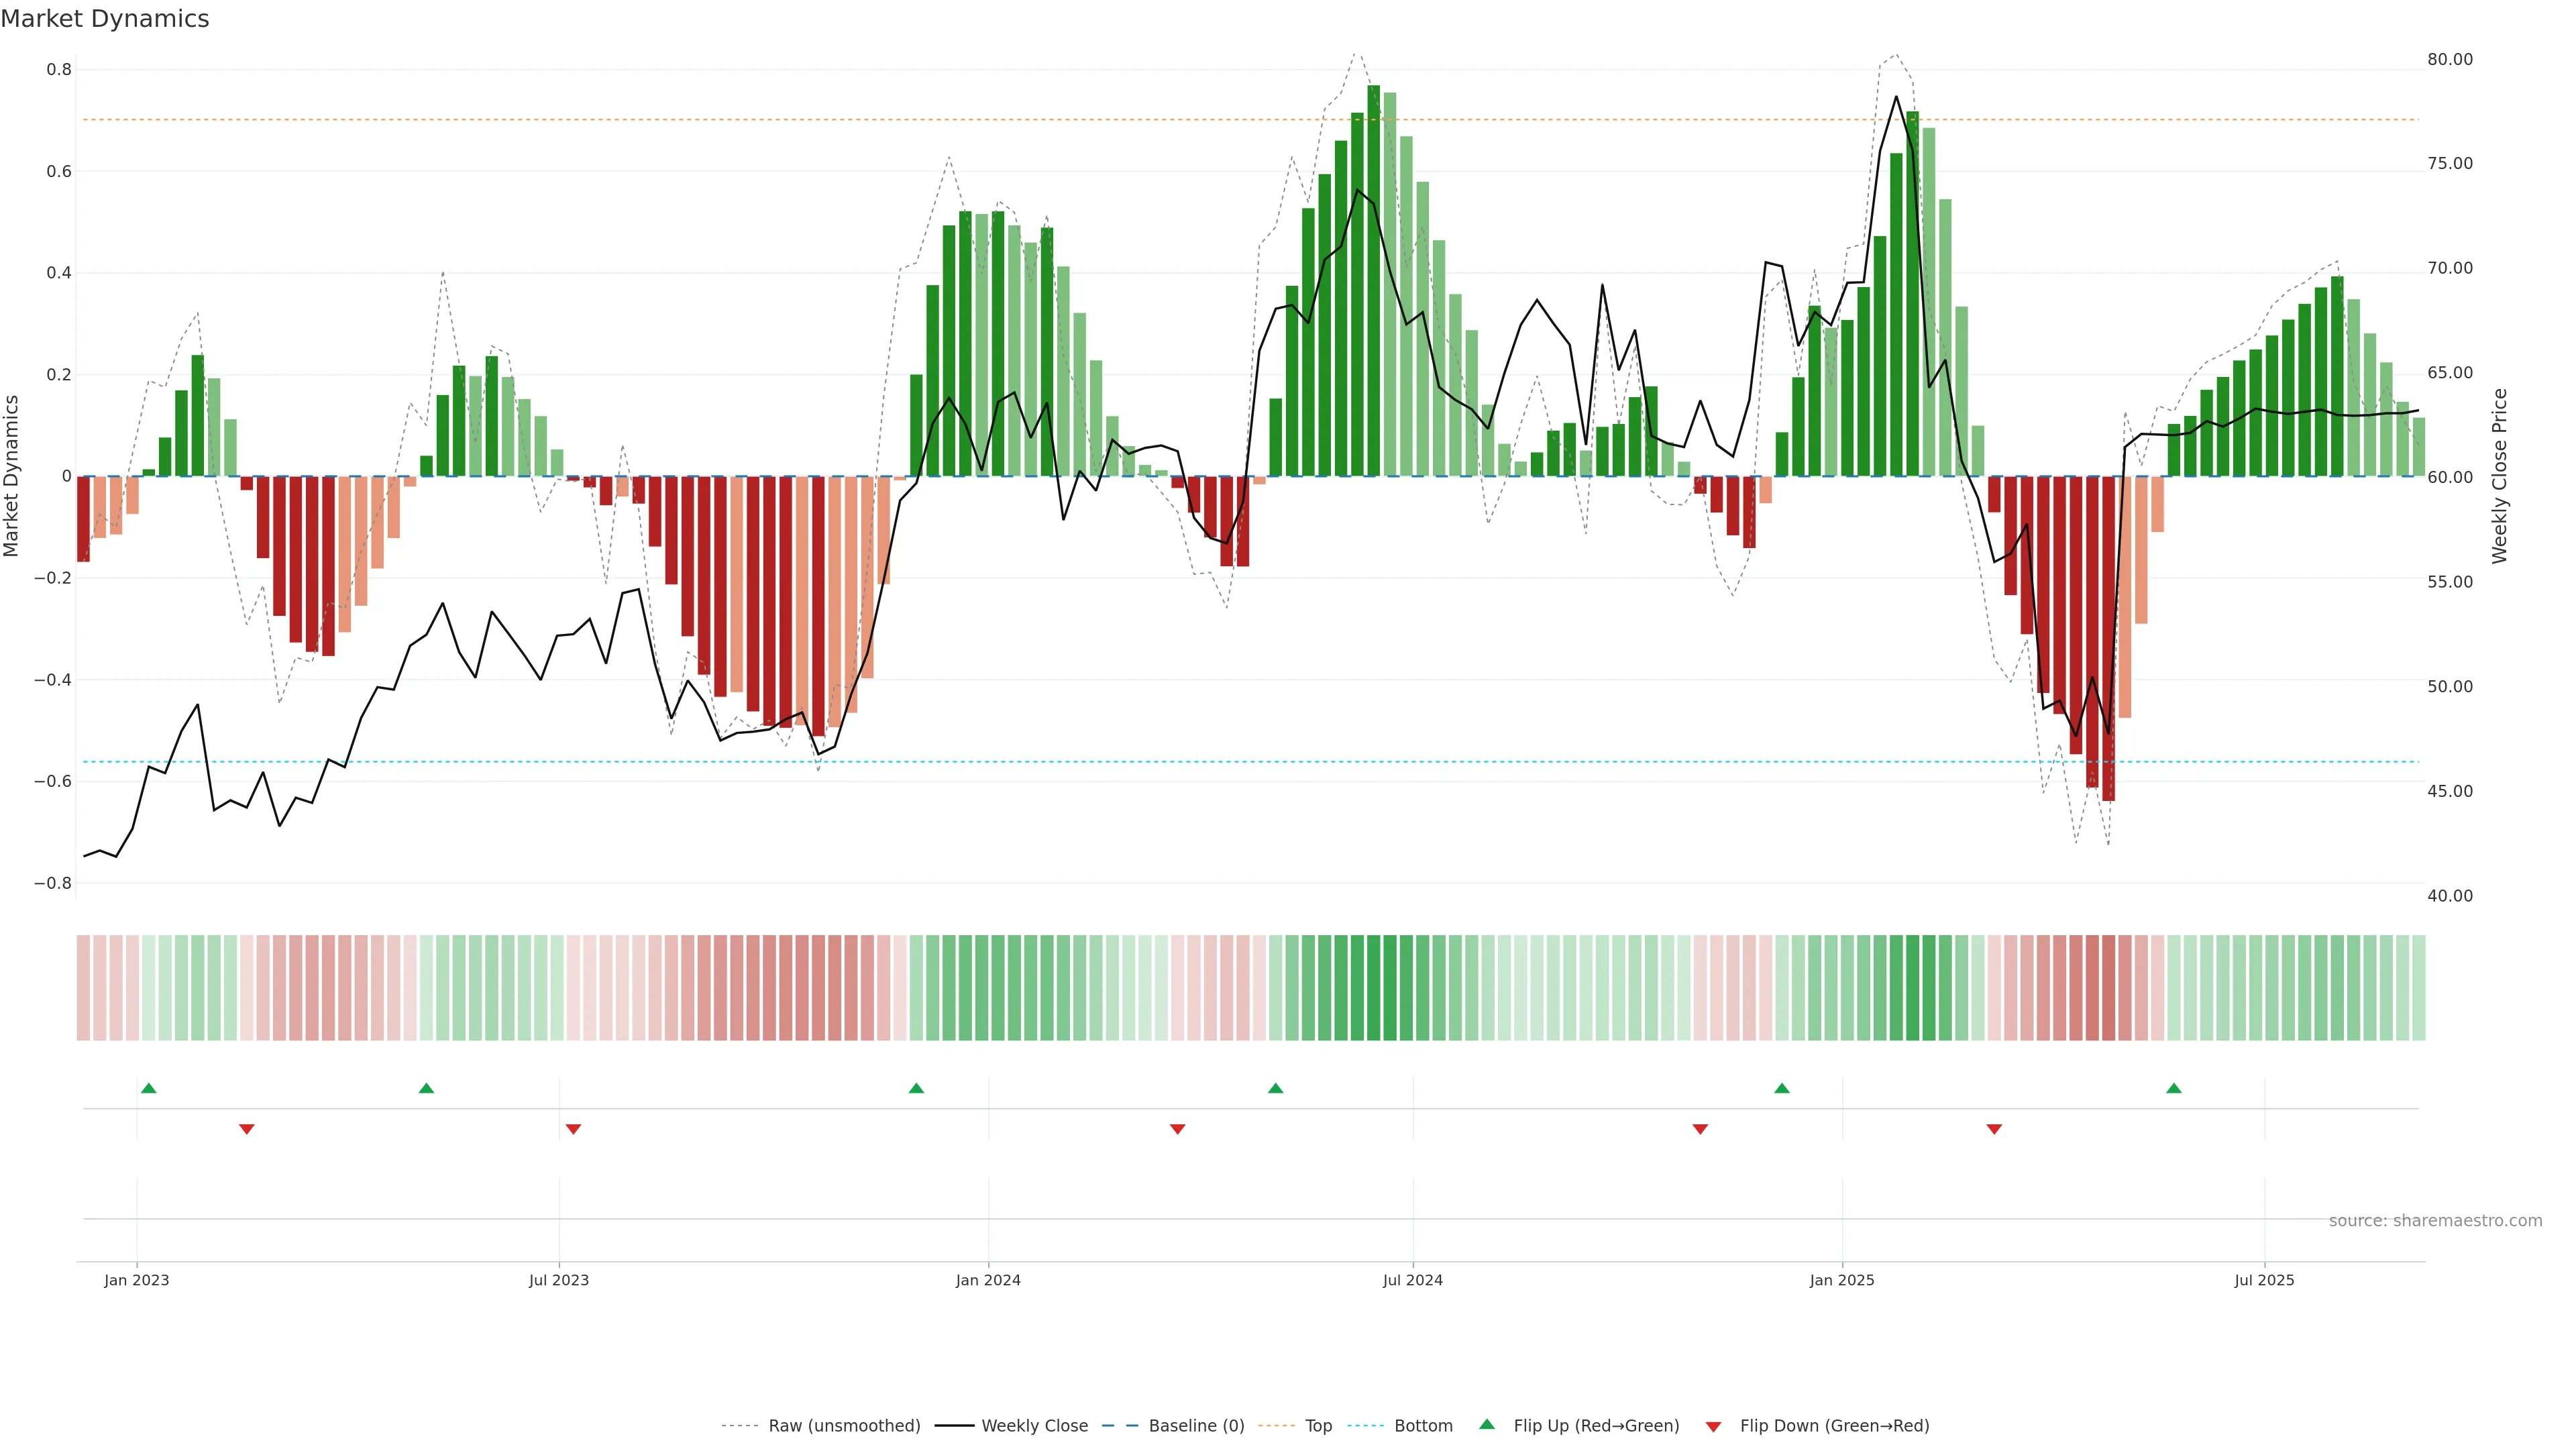
Task: Hide the Top threshold legend entry
Action: [1318, 1425]
